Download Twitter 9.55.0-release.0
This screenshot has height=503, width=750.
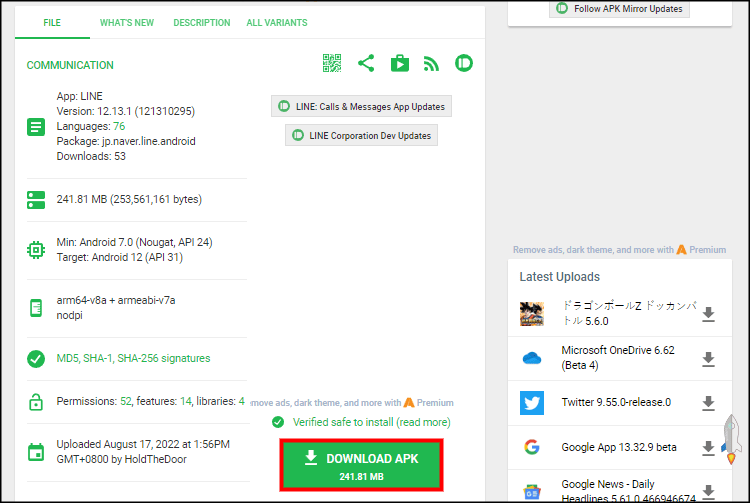tap(708, 403)
